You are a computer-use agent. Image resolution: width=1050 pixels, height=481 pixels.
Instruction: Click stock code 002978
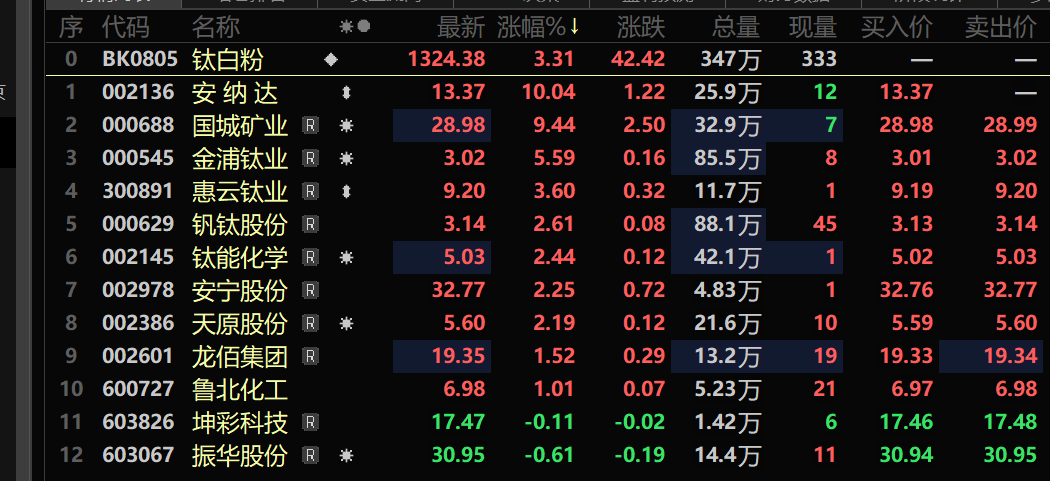click(x=138, y=291)
